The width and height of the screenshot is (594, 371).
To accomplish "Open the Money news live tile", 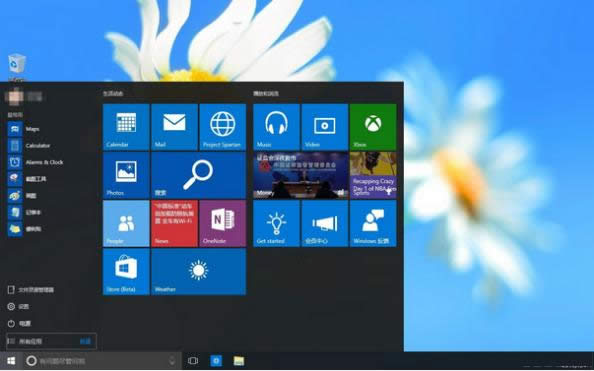I will 301,175.
